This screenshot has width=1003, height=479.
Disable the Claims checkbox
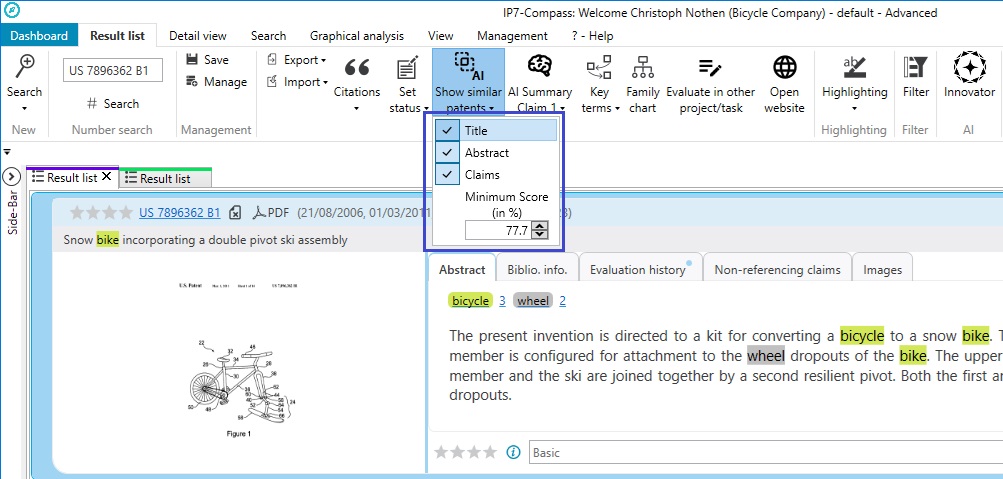point(449,175)
